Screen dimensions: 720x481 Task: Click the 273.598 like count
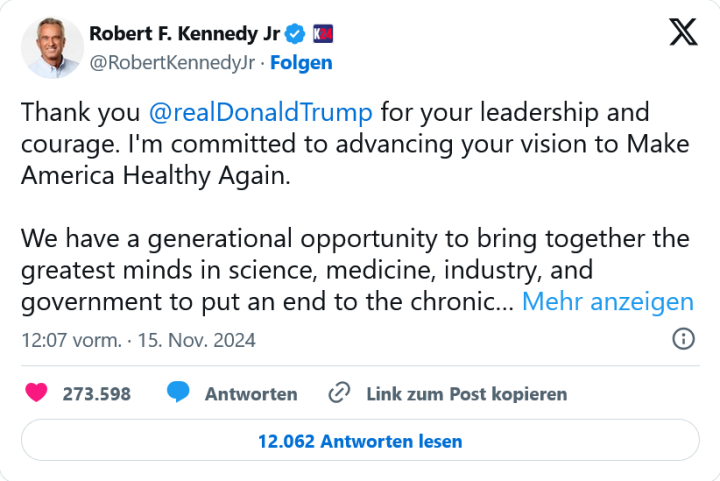pyautogui.click(x=97, y=394)
